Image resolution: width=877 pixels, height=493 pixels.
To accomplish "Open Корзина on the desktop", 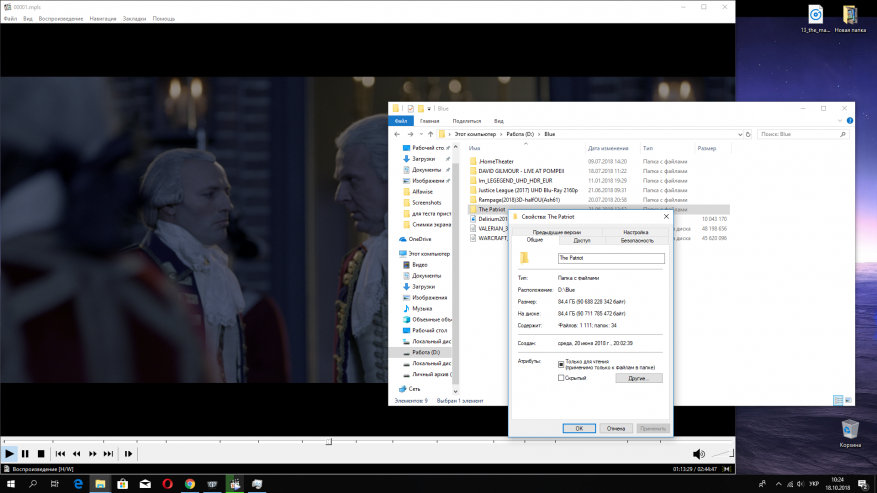I will coord(850,434).
